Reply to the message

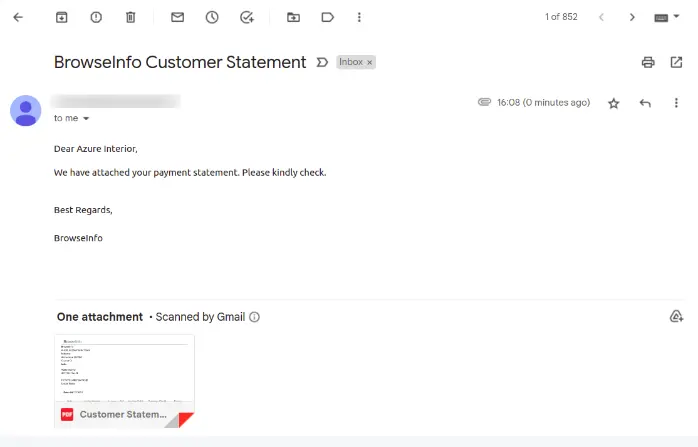tap(645, 103)
